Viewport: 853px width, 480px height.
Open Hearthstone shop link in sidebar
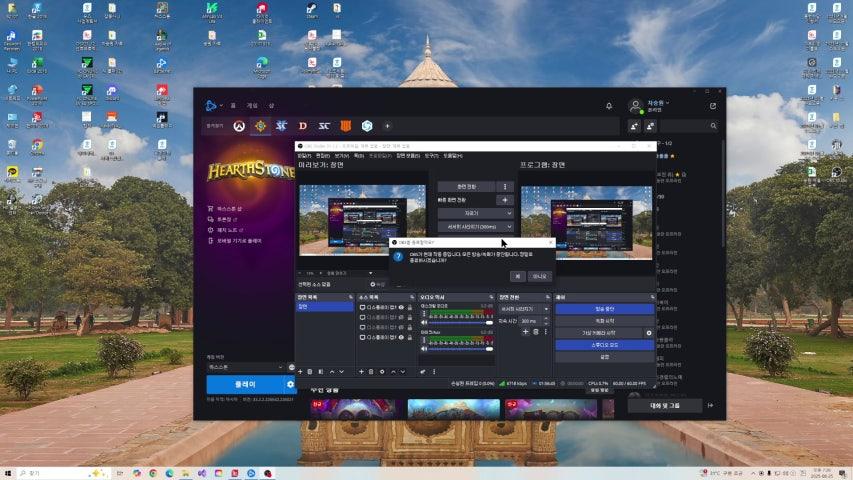(225, 209)
